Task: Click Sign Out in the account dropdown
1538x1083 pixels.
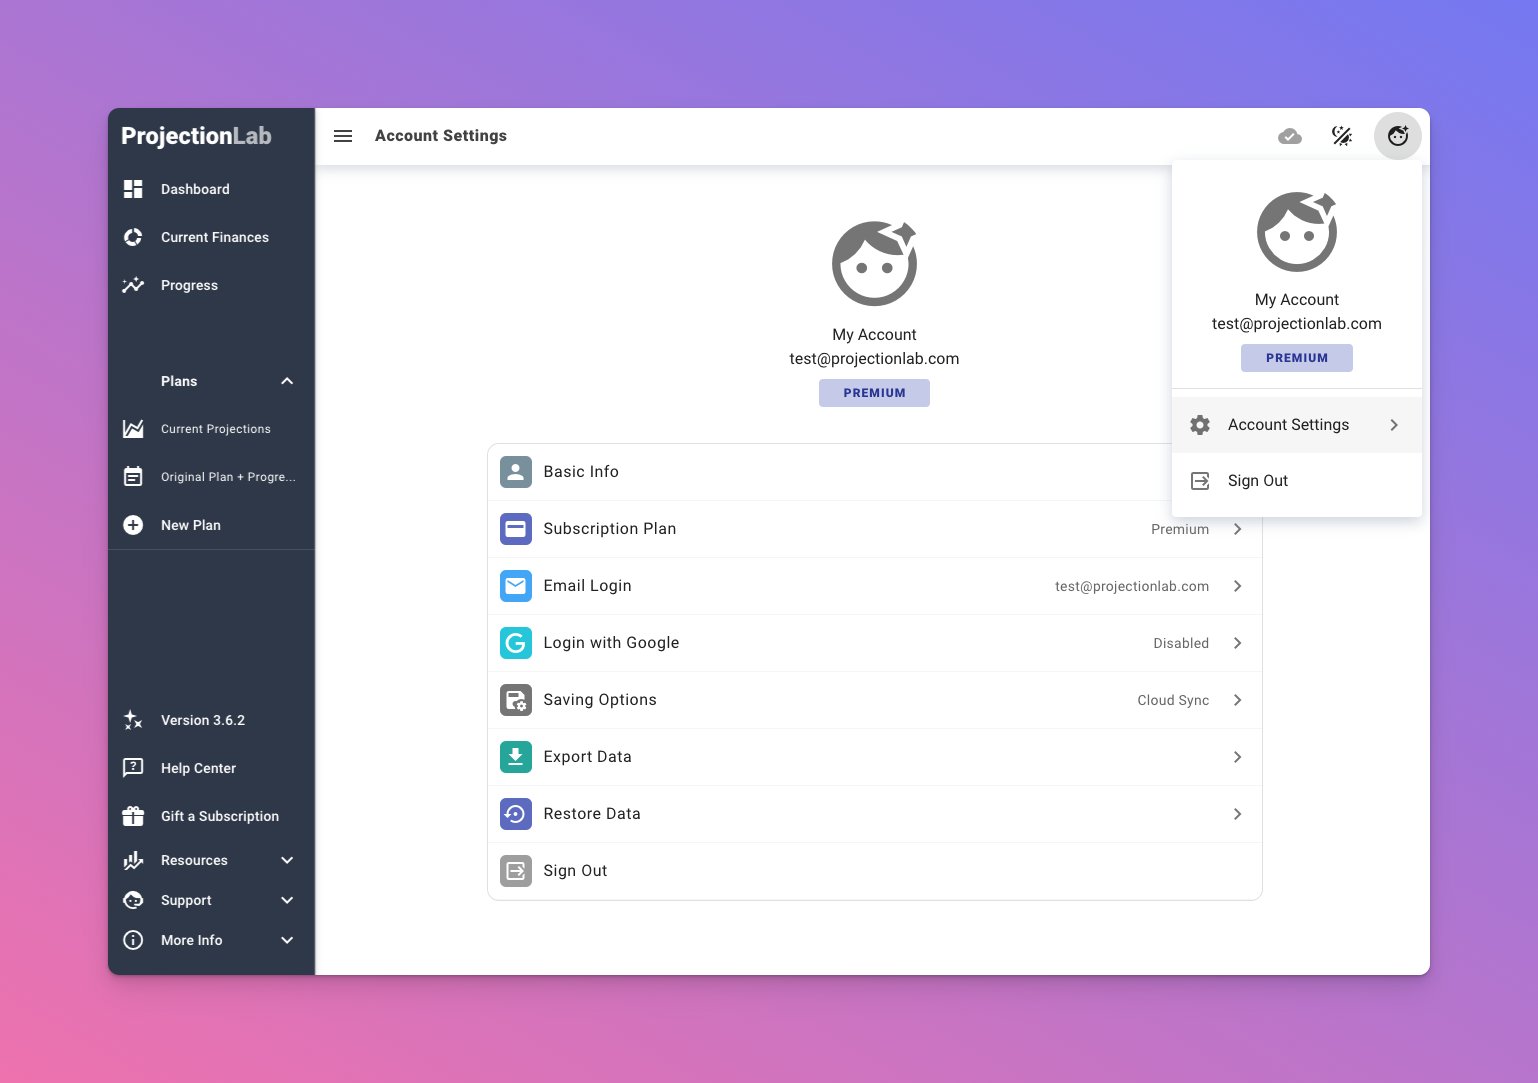Action: pyautogui.click(x=1257, y=481)
